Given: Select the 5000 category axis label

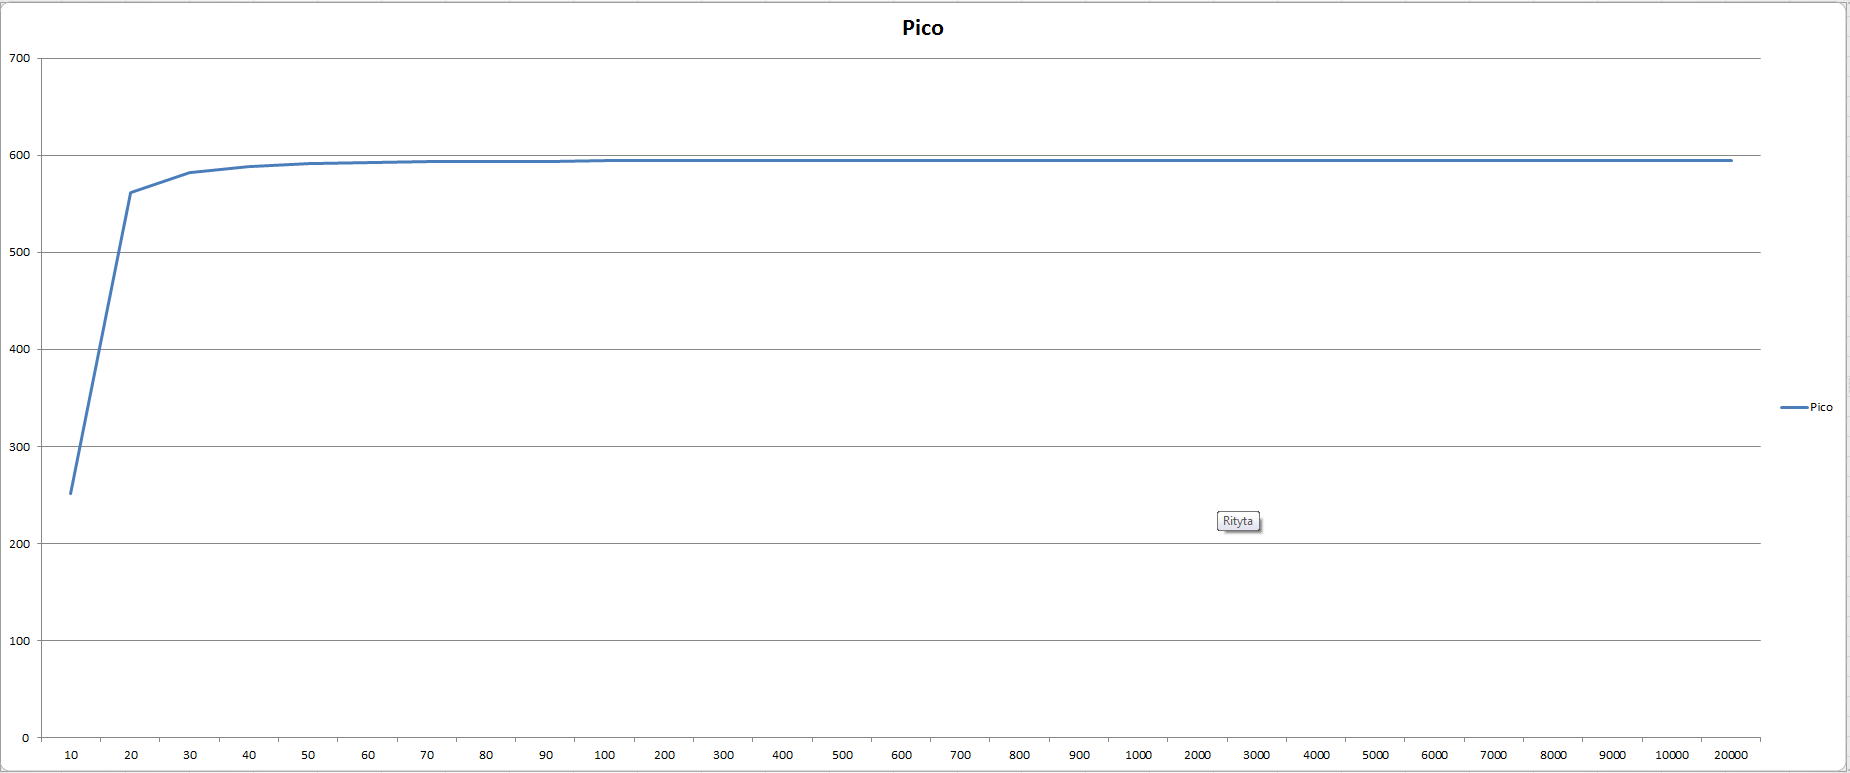Looking at the screenshot, I should [x=1375, y=755].
